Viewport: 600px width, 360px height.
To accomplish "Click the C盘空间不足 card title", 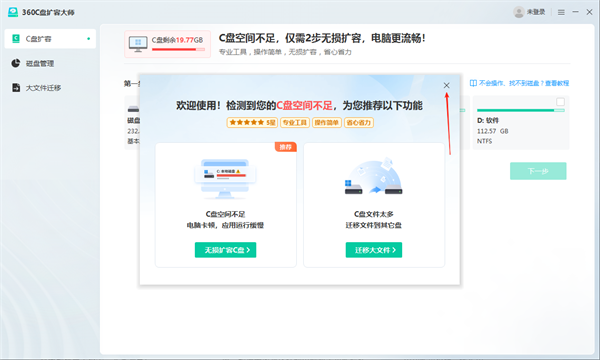I will pos(225,214).
